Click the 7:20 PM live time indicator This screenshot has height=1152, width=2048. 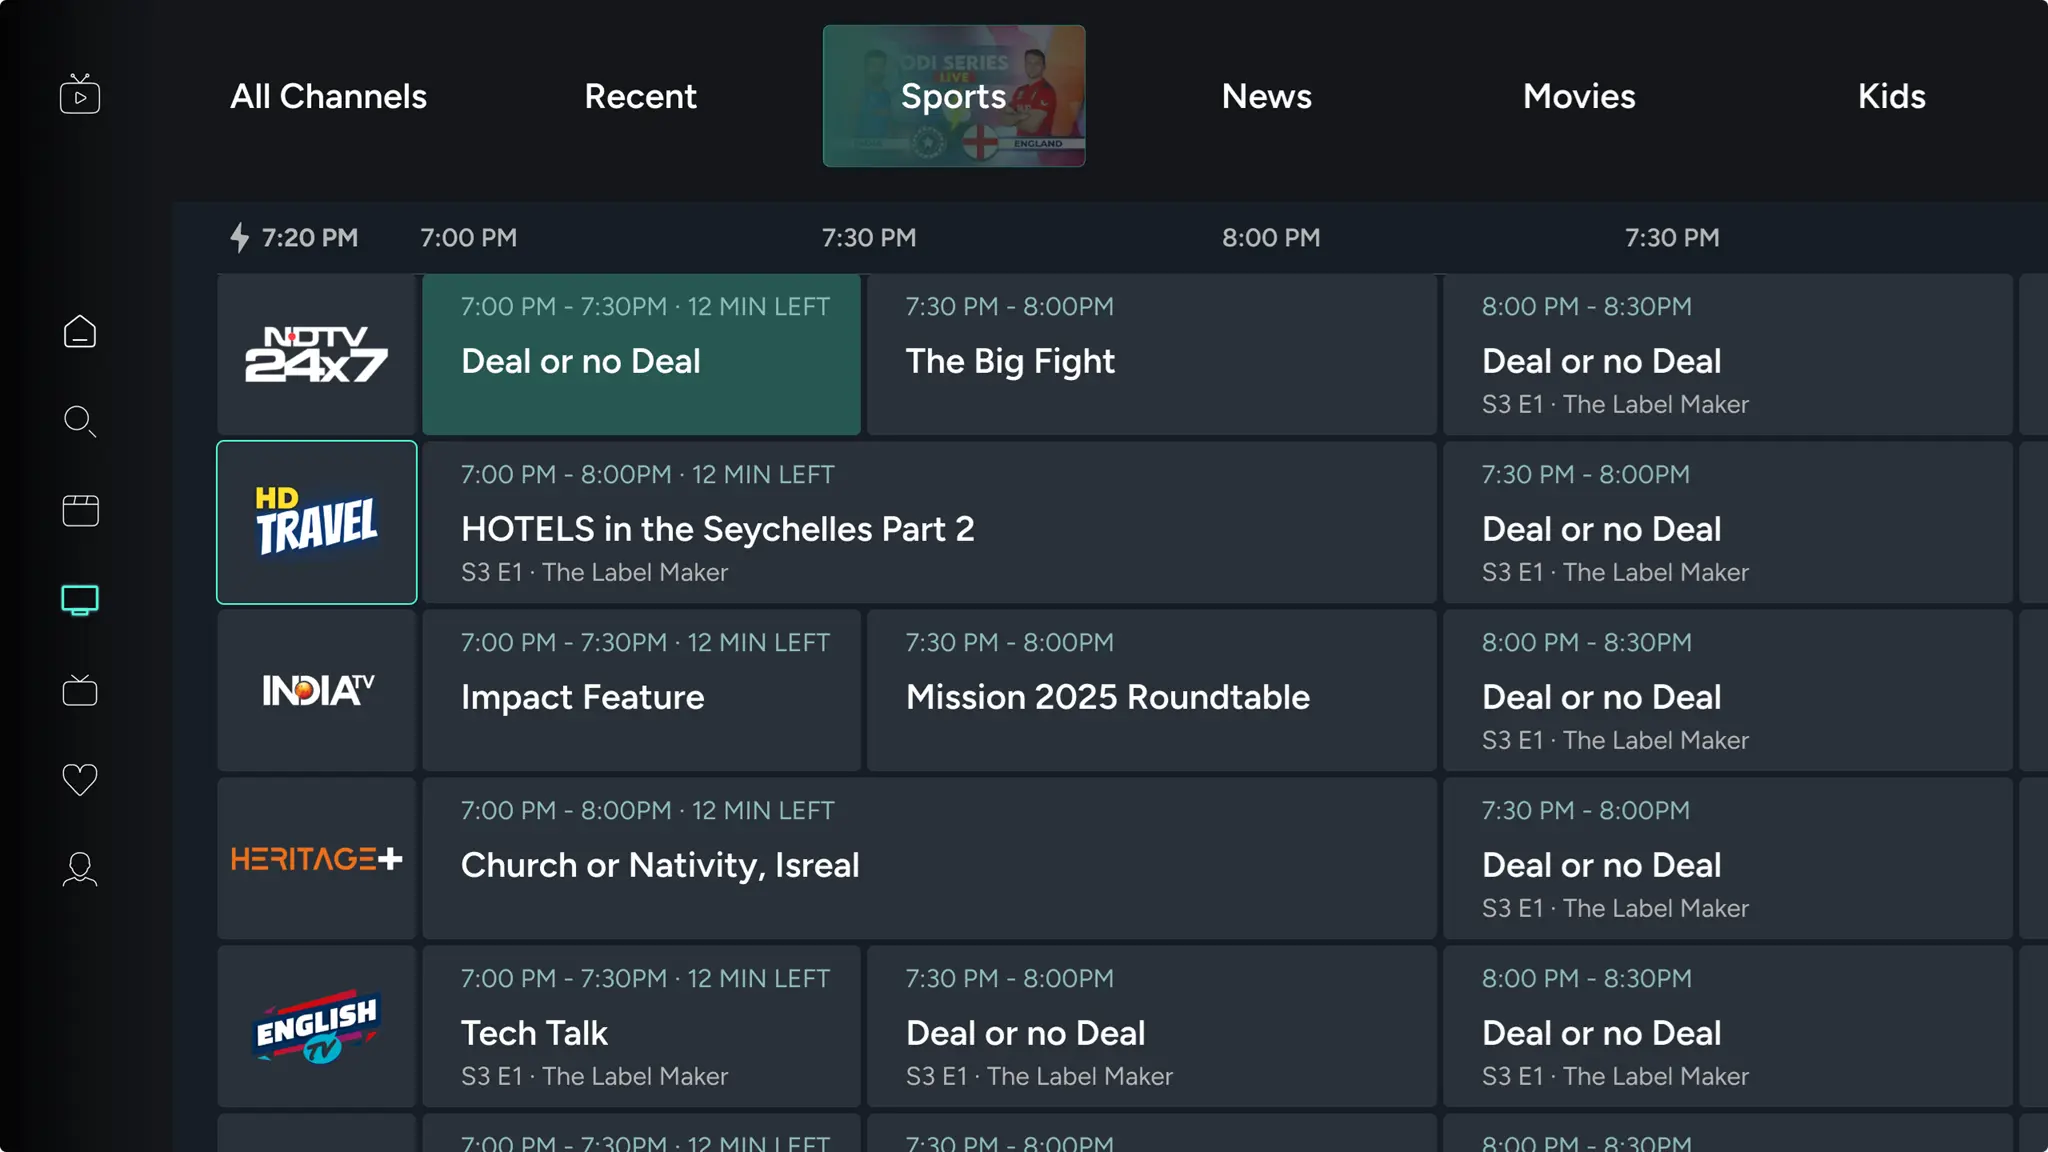295,238
